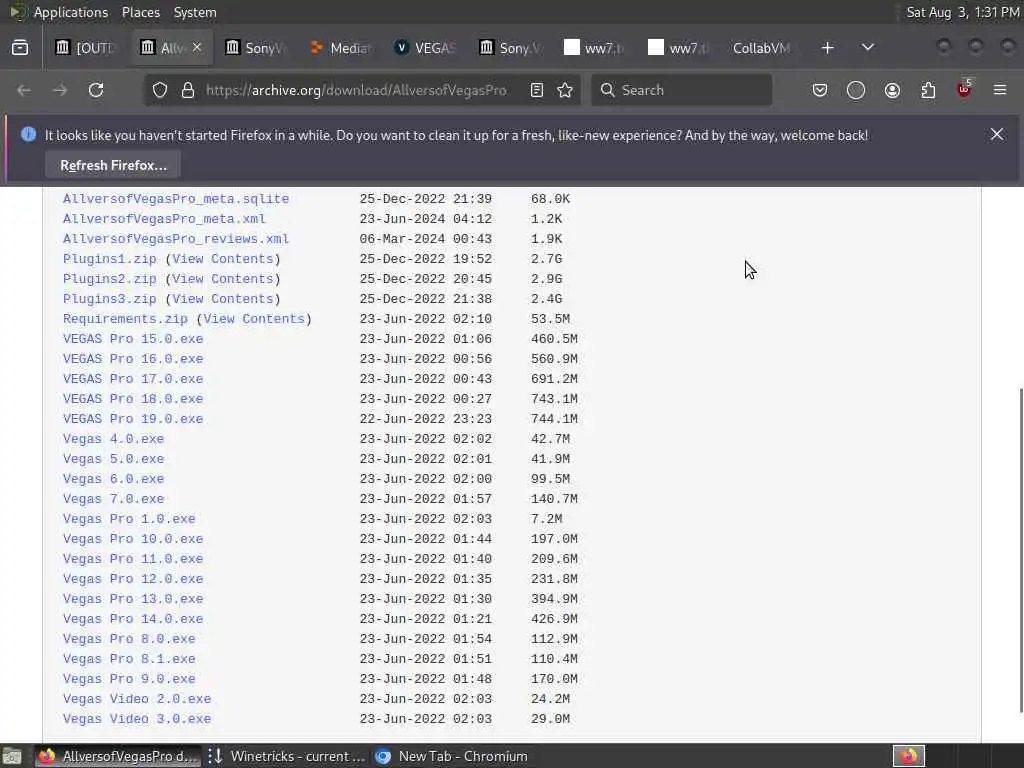Download Vegas Pro 8.1.exe
Image resolution: width=1024 pixels, height=768 pixels.
(x=129, y=659)
